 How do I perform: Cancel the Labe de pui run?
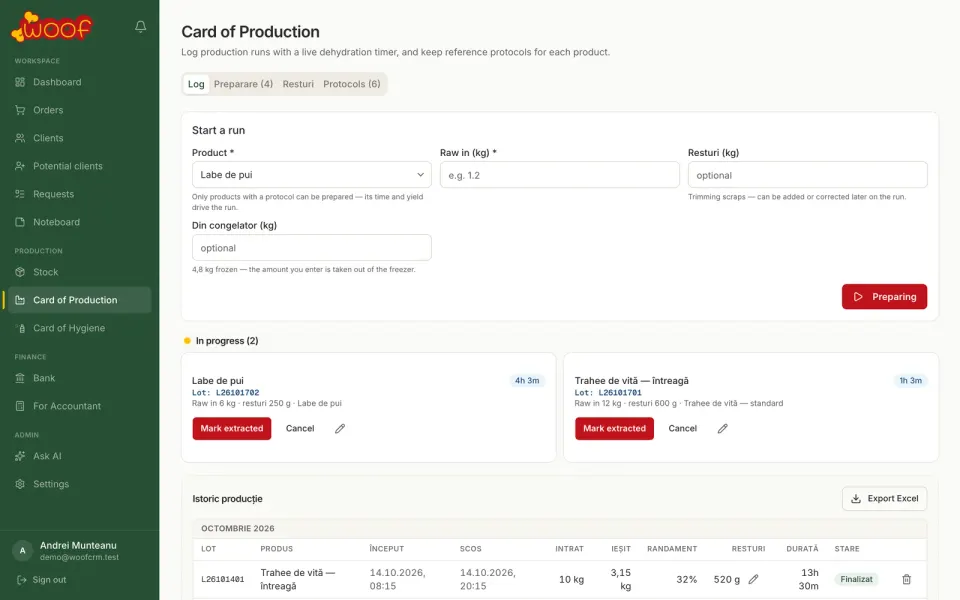[300, 429]
